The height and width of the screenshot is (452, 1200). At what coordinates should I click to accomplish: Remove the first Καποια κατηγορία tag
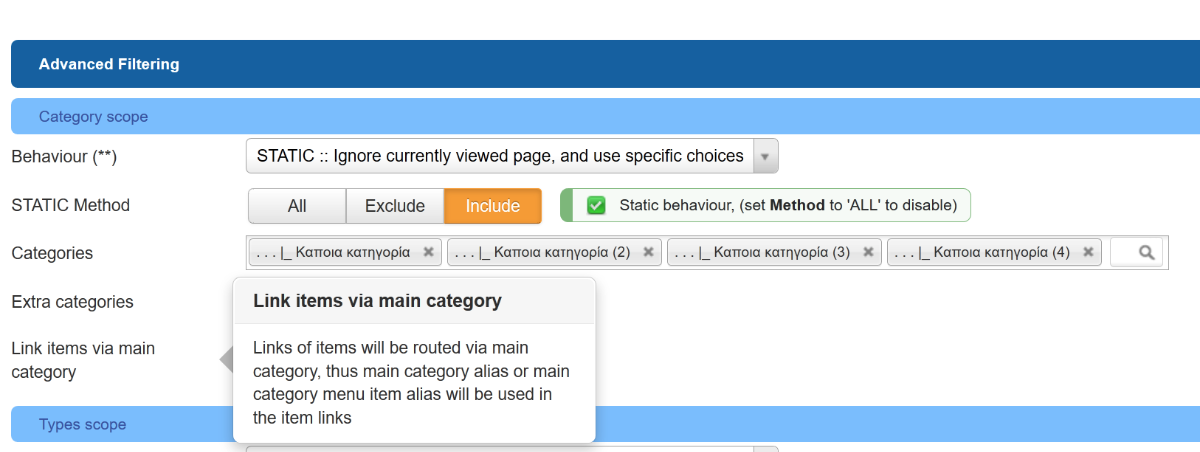428,252
